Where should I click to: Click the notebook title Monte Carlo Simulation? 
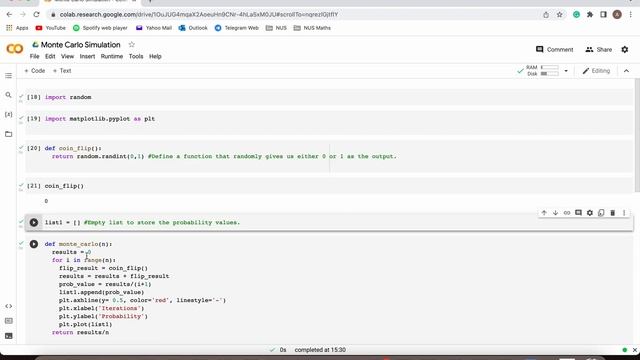[80, 44]
